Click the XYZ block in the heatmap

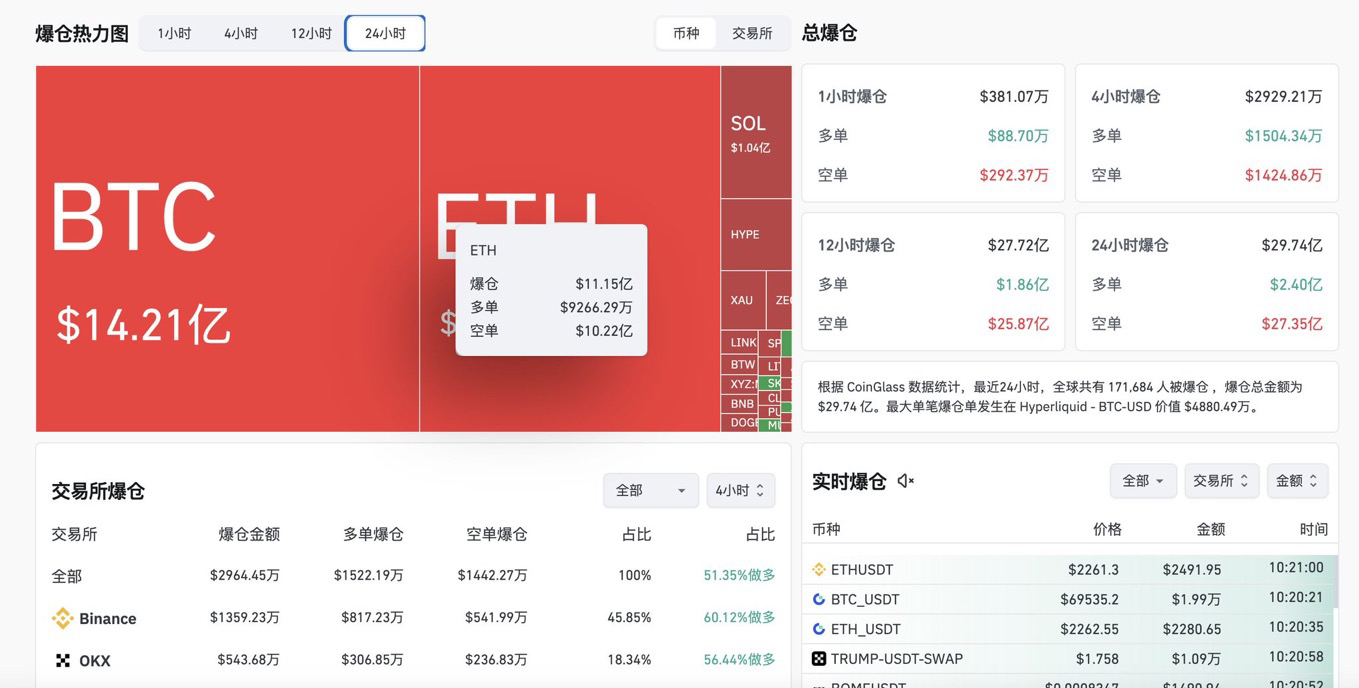(x=740, y=384)
